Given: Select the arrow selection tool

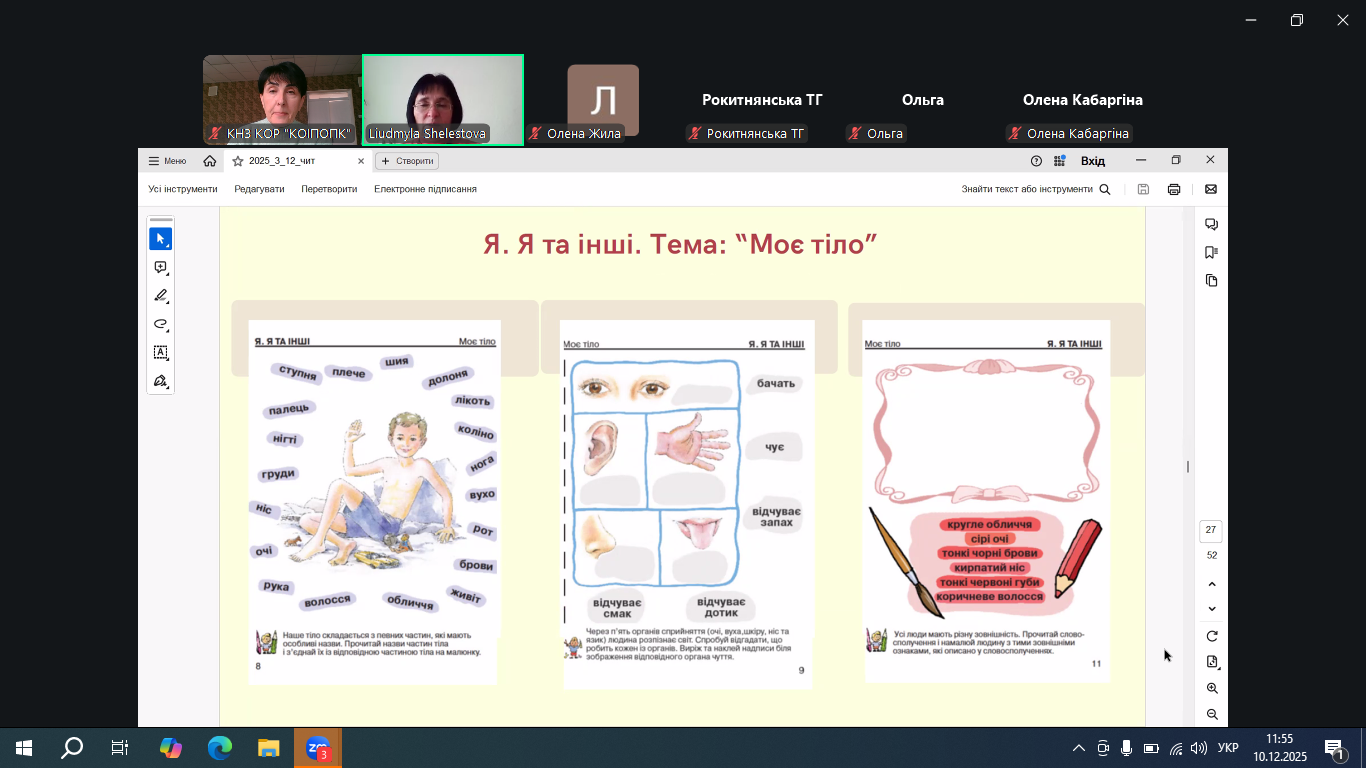Looking at the screenshot, I should pos(160,239).
